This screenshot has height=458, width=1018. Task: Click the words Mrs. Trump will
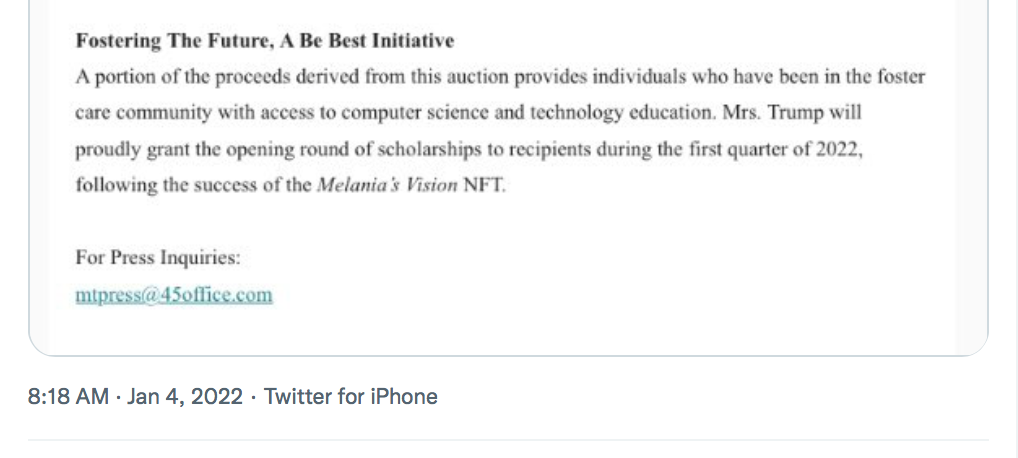click(792, 112)
